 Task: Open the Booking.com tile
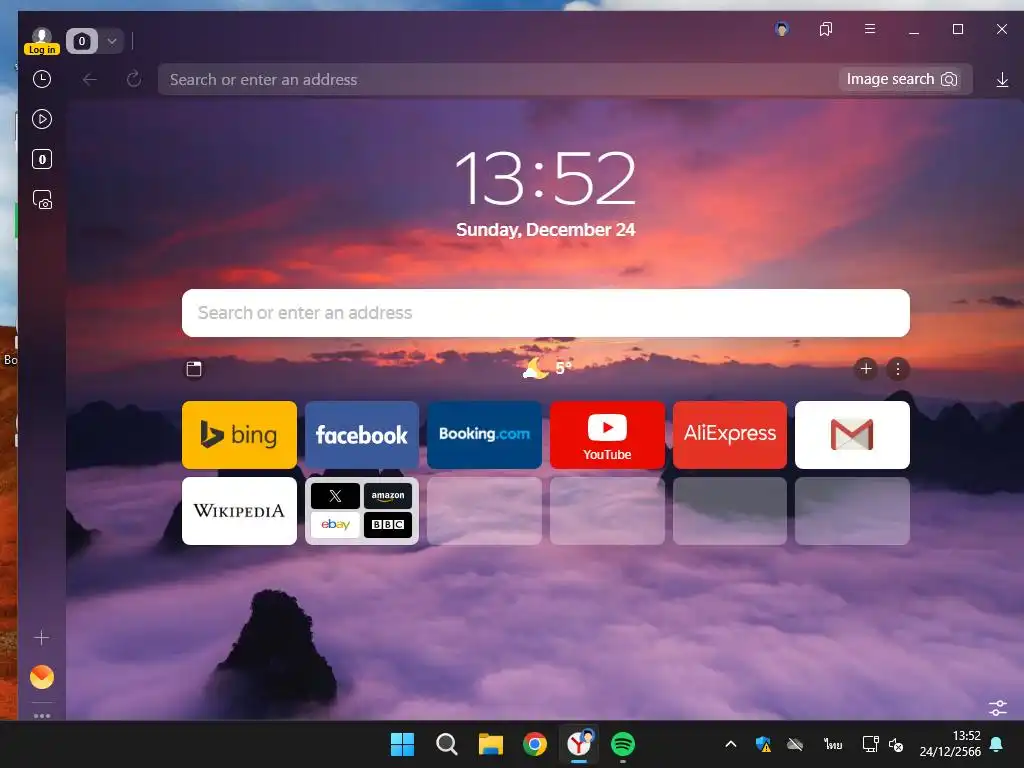point(485,435)
